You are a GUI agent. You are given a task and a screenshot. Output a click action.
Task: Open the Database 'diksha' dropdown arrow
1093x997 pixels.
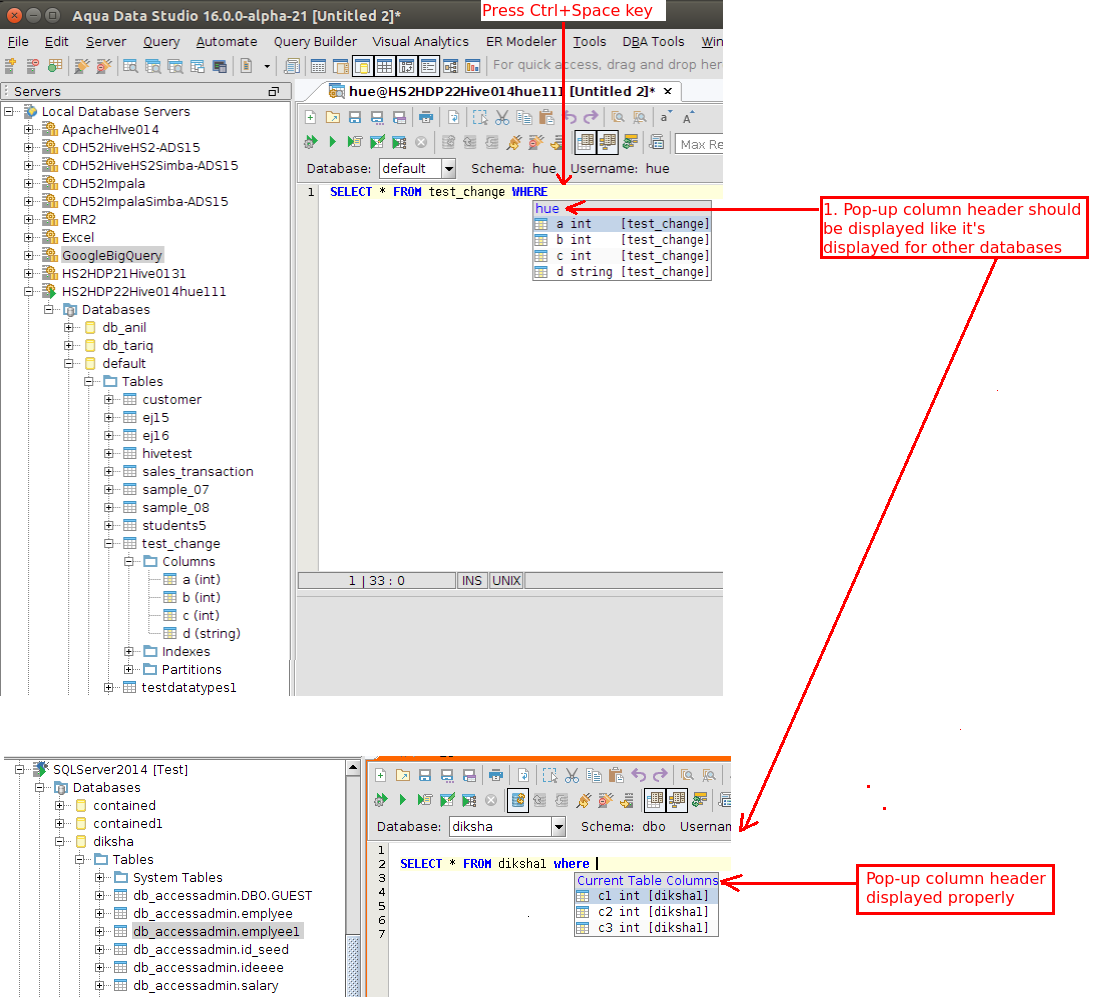(x=558, y=827)
